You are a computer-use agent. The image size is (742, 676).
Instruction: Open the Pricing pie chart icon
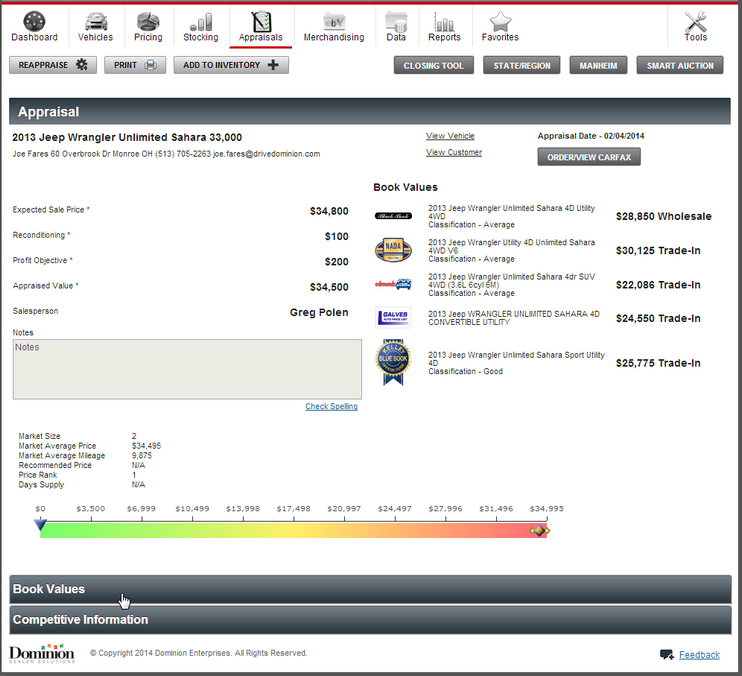point(148,21)
